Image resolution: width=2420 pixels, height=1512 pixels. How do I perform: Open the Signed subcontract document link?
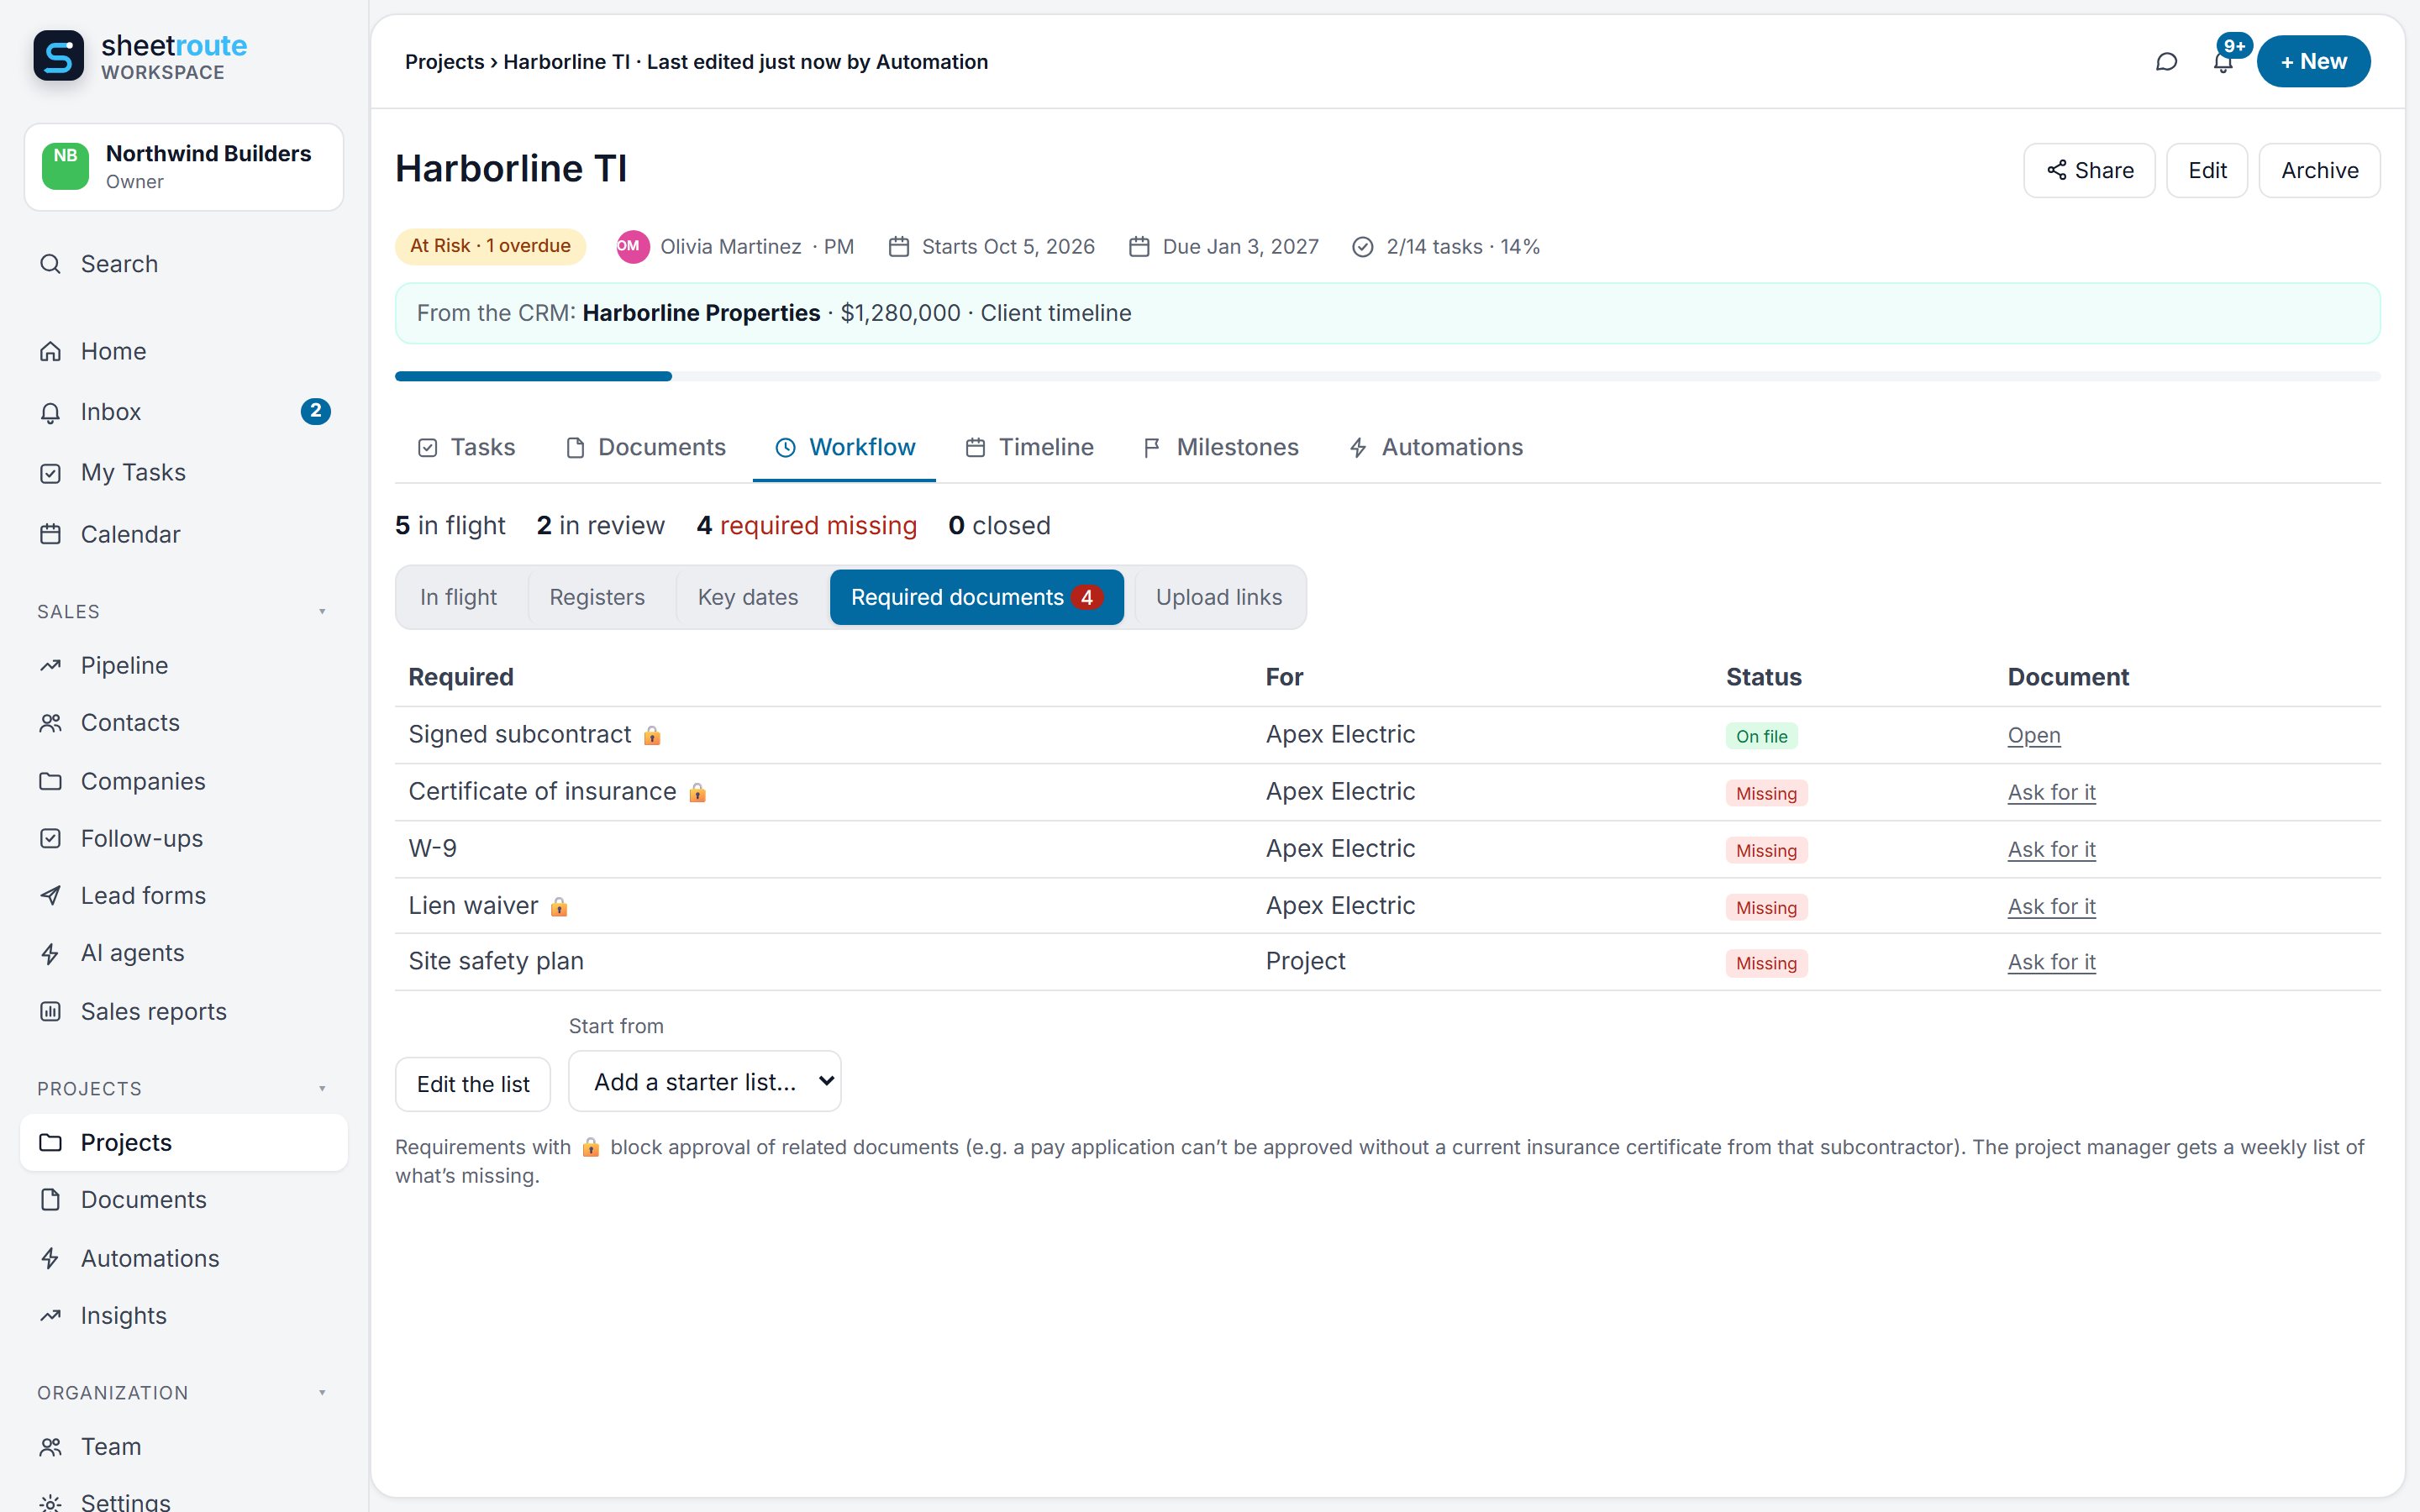click(x=2034, y=736)
